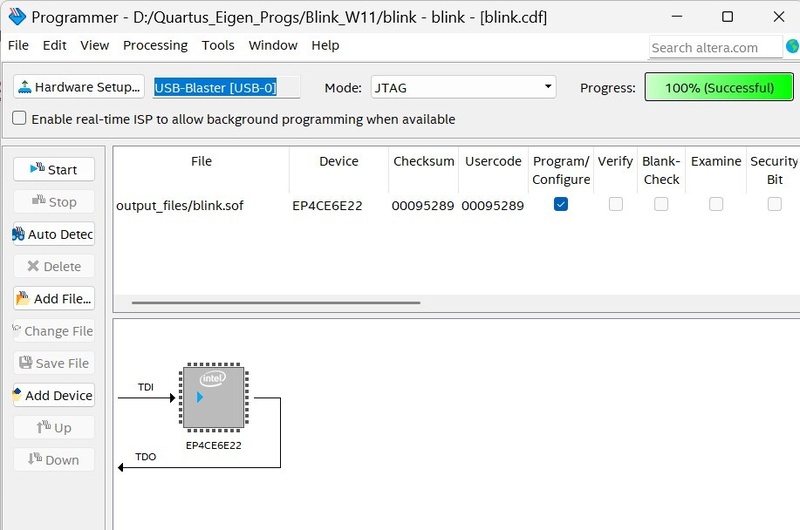
Task: Click the Start programming button
Action: pyautogui.click(x=54, y=169)
